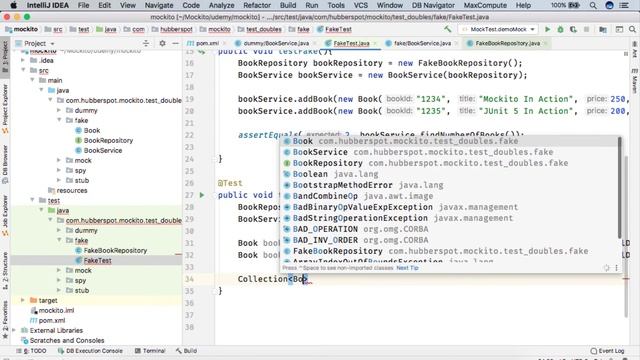Screen dimensions: 640x360
Task: Open the Maven side tool window
Action: [x=634, y=81]
